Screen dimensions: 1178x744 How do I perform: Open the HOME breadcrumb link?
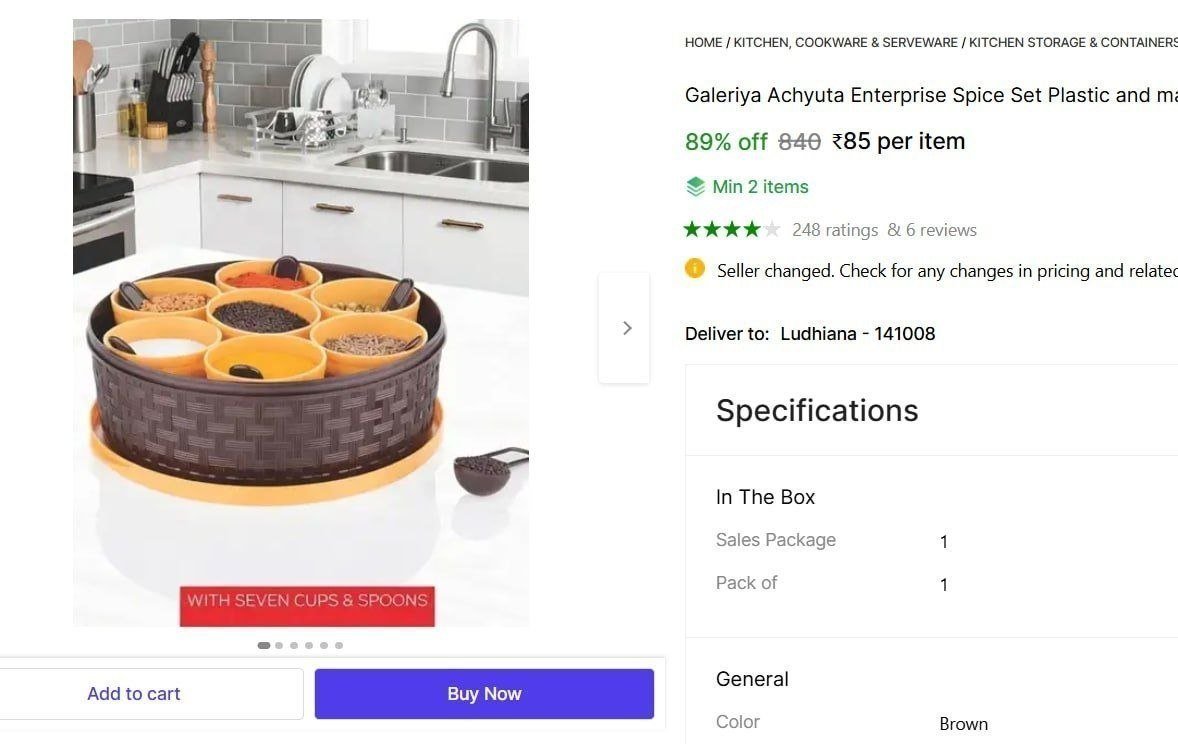point(703,43)
